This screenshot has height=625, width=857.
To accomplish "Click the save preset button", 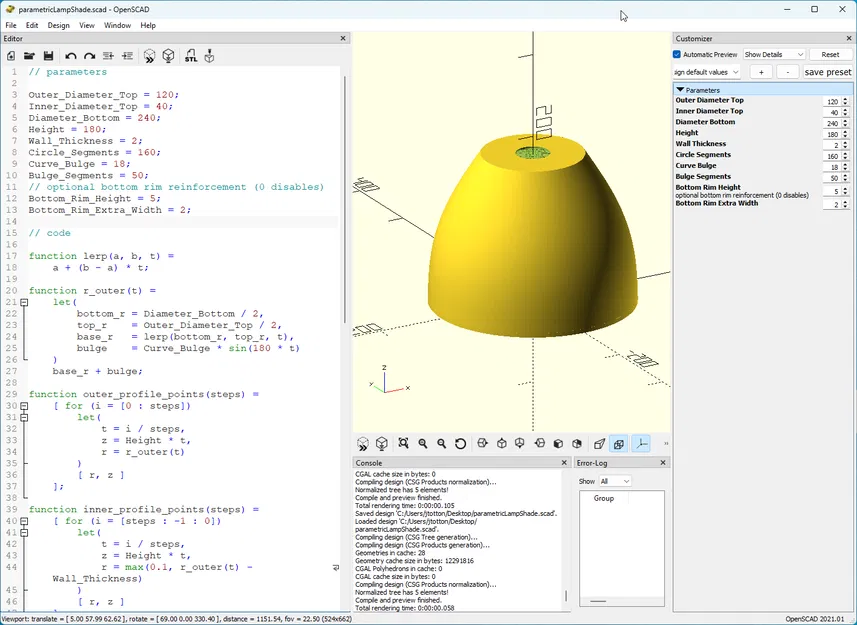I will coord(827,71).
